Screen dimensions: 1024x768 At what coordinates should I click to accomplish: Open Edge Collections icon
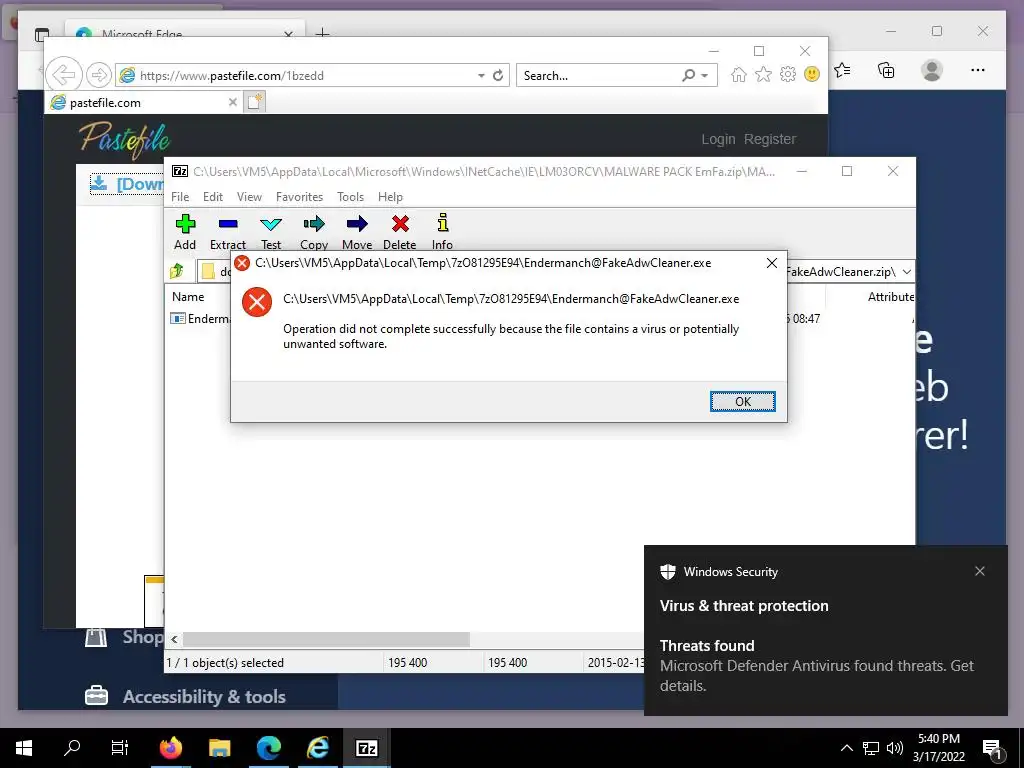coord(886,70)
